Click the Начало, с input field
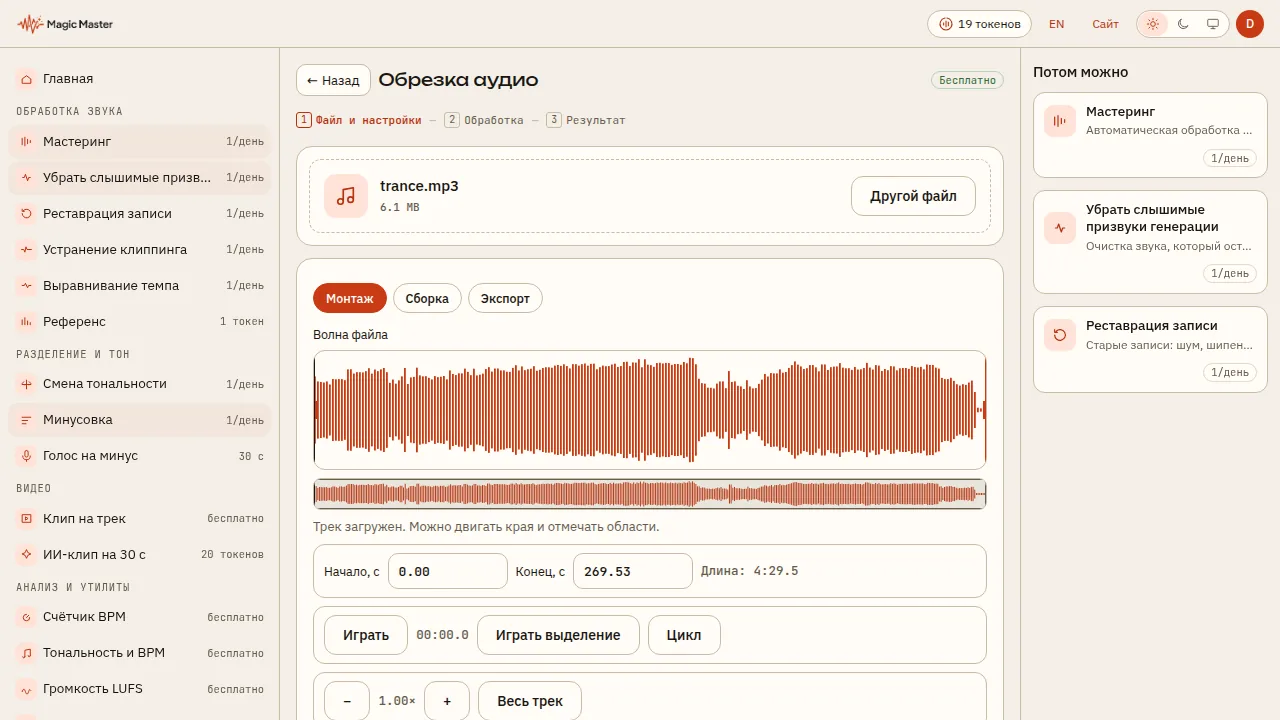 point(448,571)
